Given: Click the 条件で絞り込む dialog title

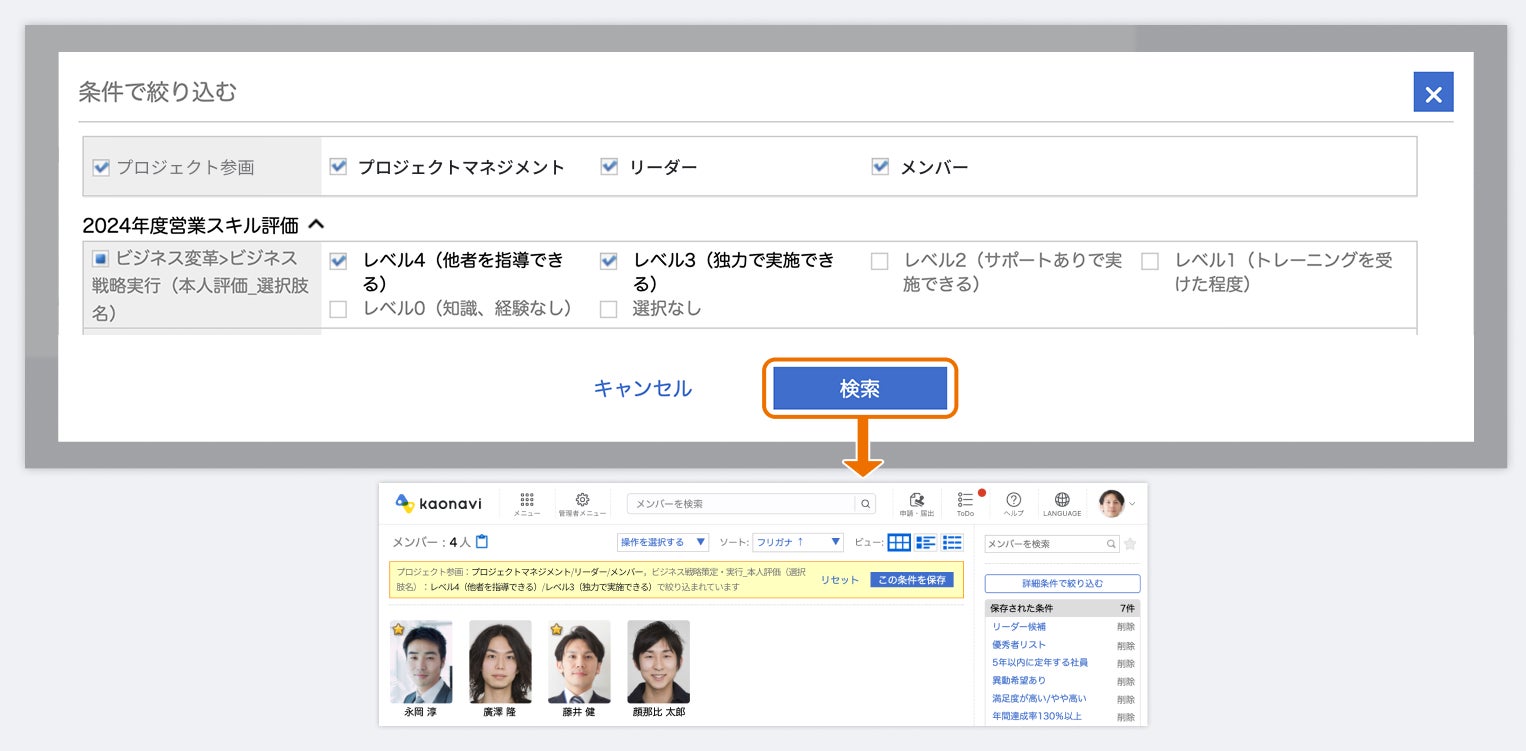Looking at the screenshot, I should [x=158, y=92].
